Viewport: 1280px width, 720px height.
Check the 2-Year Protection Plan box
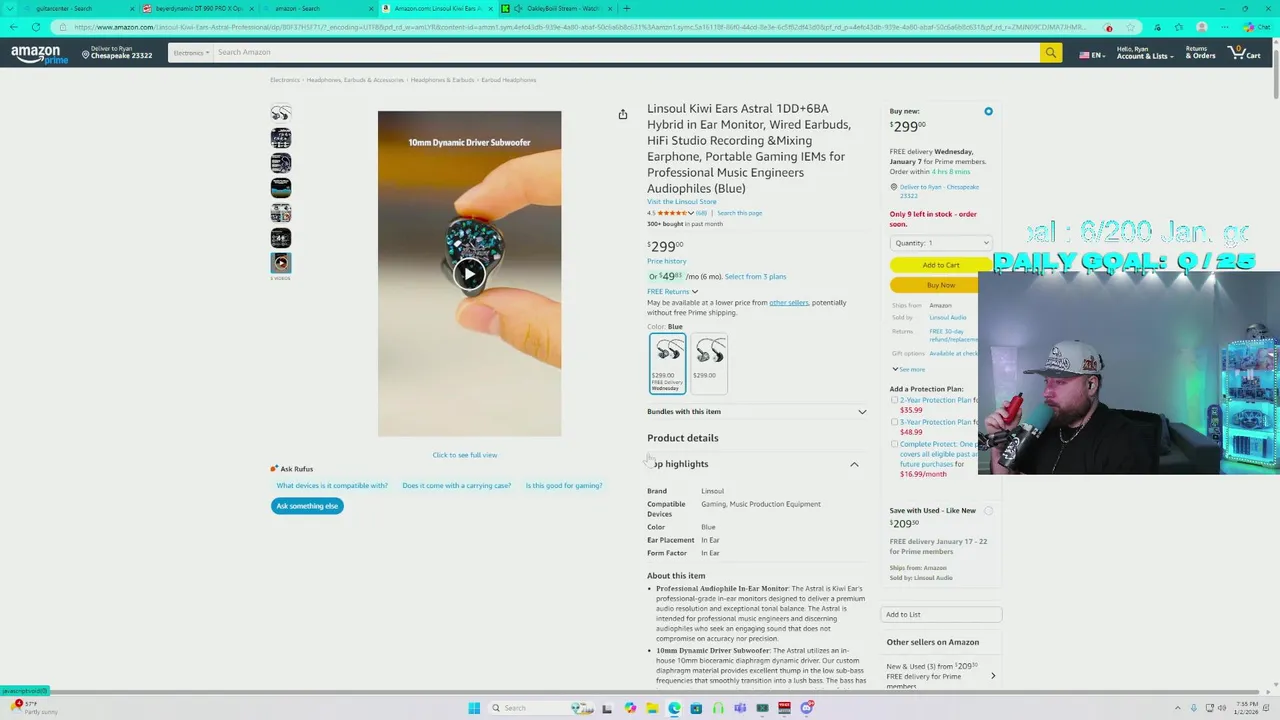point(894,400)
